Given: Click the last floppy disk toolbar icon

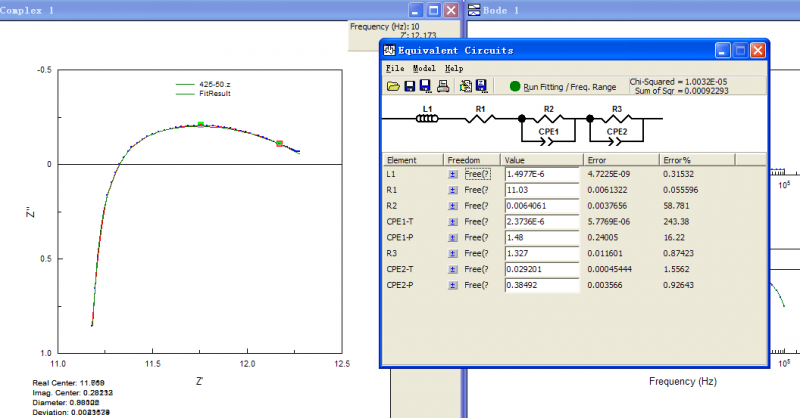Looking at the screenshot, I should pyautogui.click(x=481, y=87).
